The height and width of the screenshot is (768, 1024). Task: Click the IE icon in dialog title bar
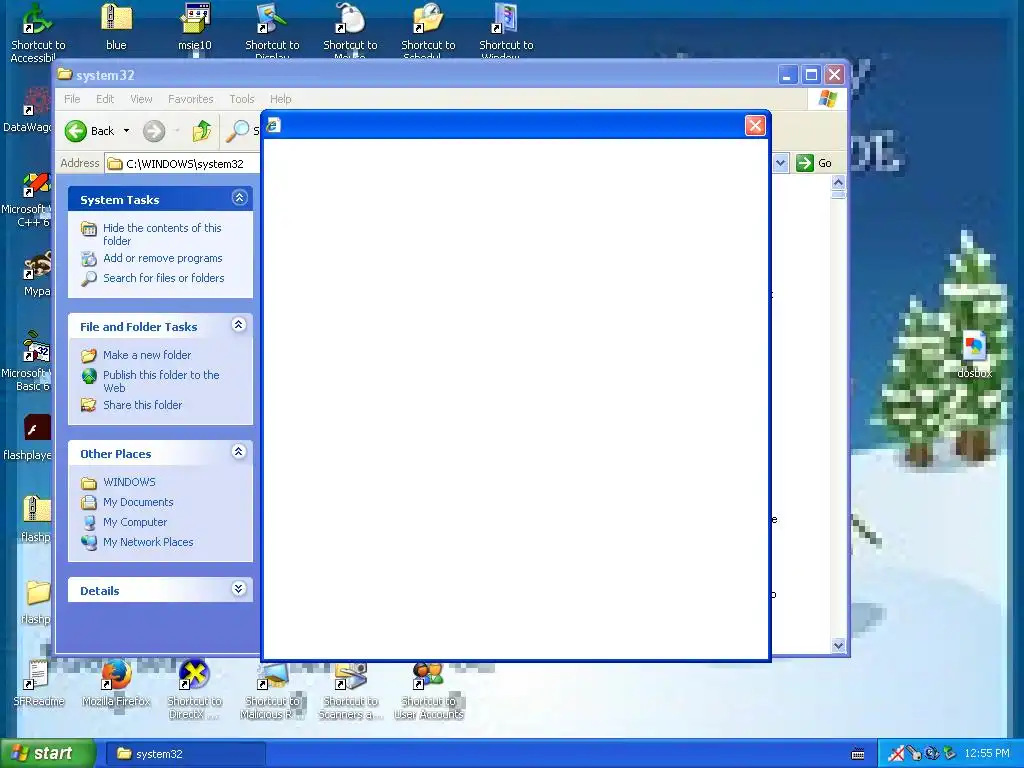[x=274, y=125]
